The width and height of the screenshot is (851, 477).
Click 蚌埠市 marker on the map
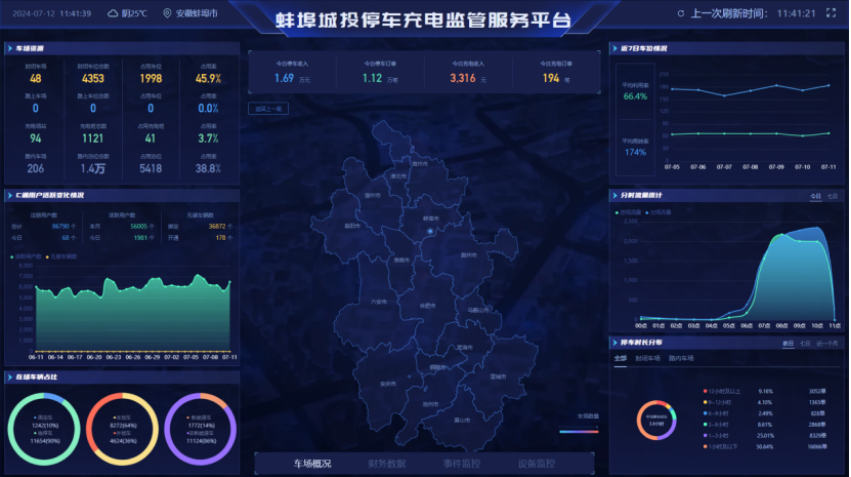click(x=430, y=230)
